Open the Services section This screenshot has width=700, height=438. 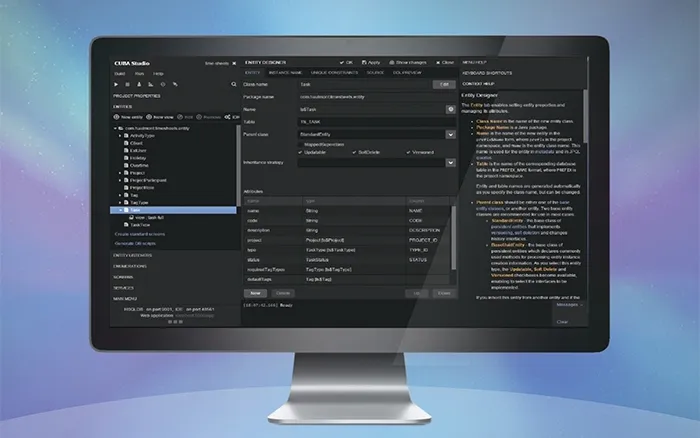click(123, 288)
